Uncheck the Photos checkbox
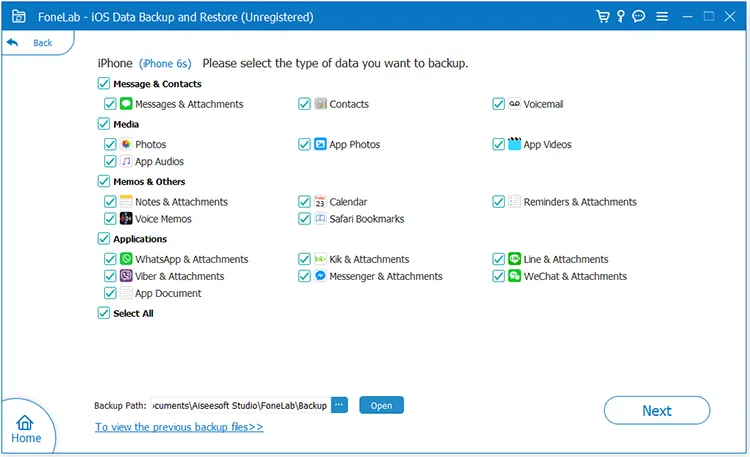The image size is (750, 457). (x=110, y=144)
